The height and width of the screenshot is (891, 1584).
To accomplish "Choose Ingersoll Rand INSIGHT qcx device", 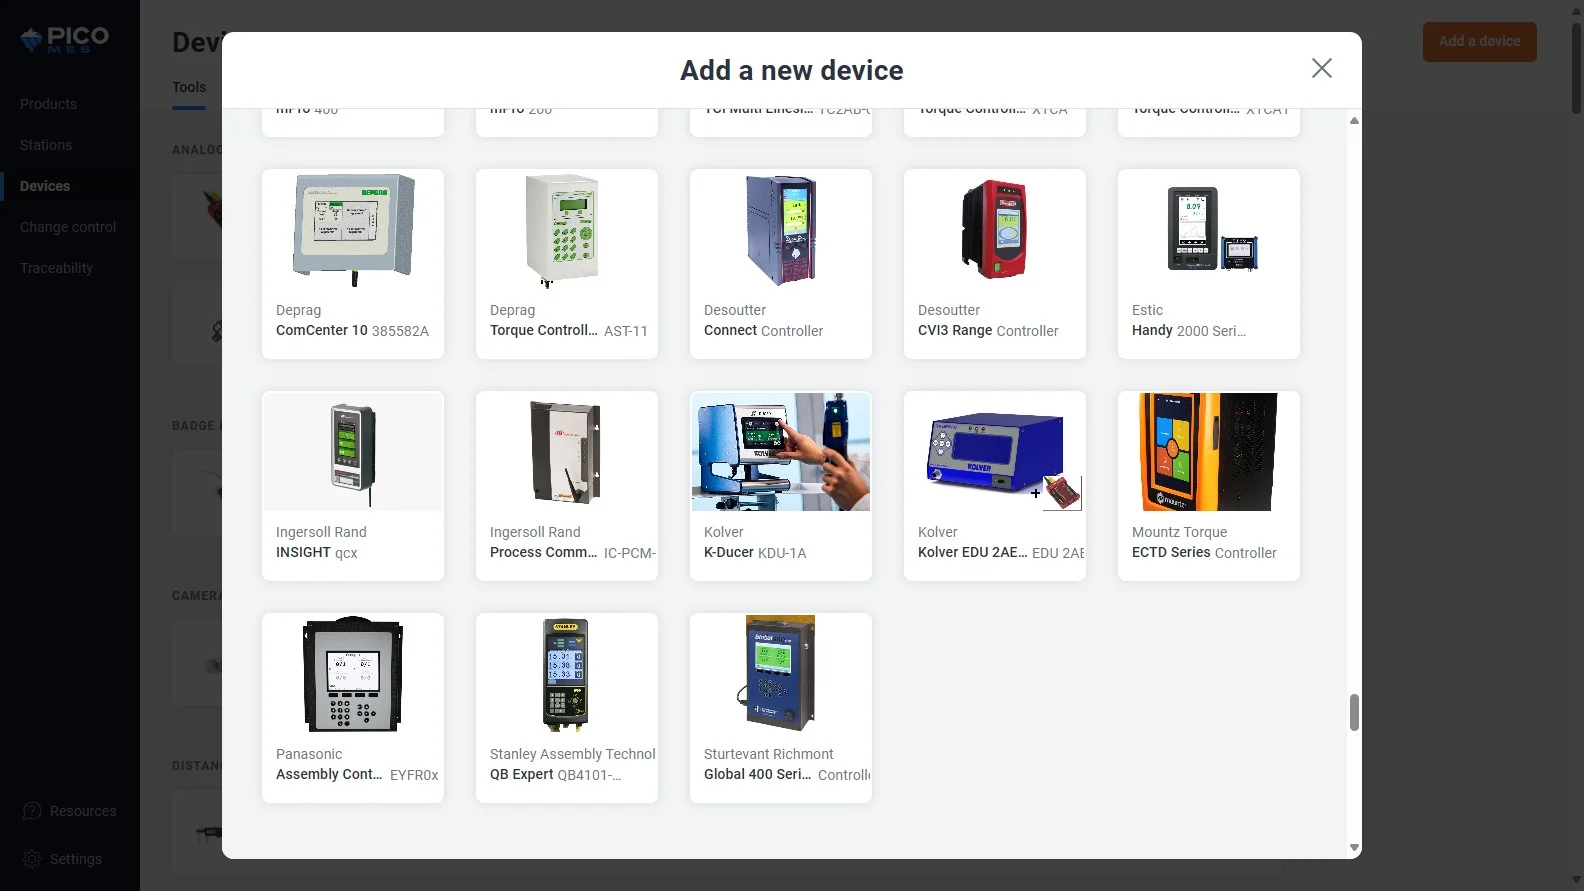I will click(x=353, y=486).
